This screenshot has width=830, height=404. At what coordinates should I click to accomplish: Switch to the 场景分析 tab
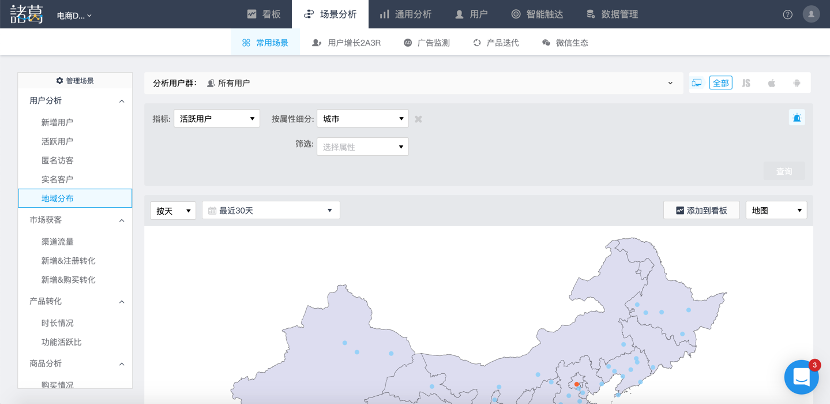[330, 14]
